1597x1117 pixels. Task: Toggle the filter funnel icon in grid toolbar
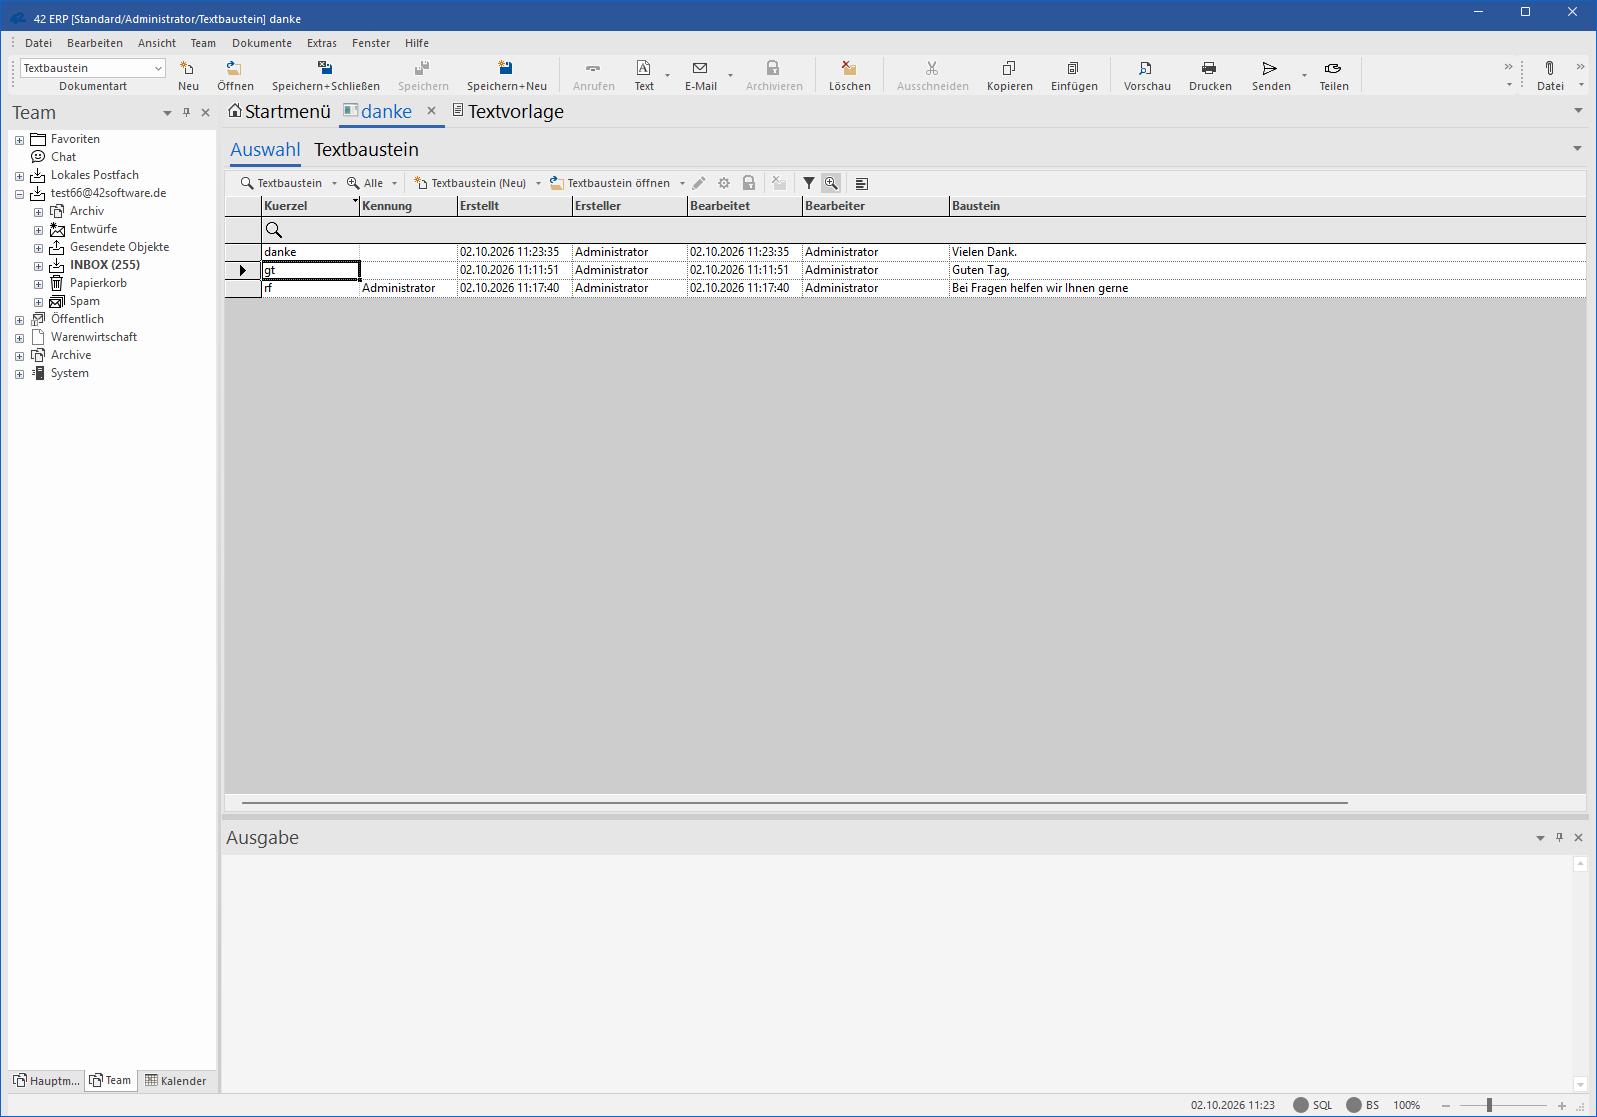point(809,183)
